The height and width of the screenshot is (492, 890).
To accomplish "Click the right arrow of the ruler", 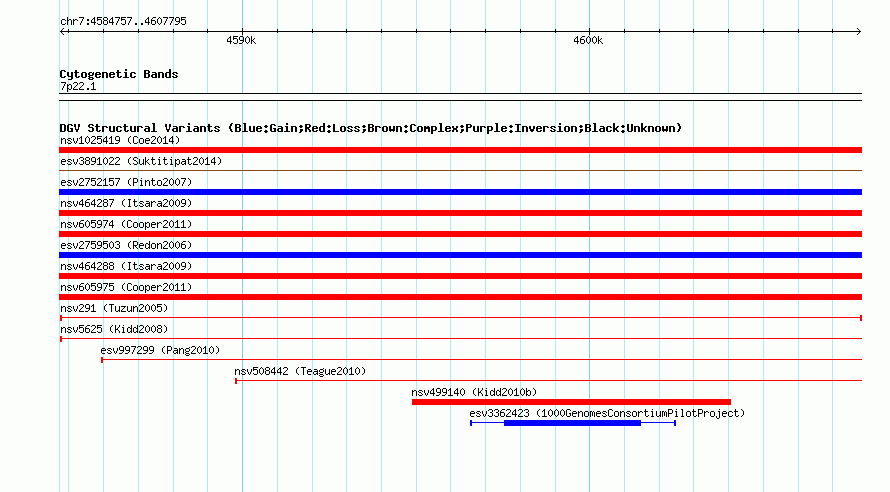I will 858,32.
